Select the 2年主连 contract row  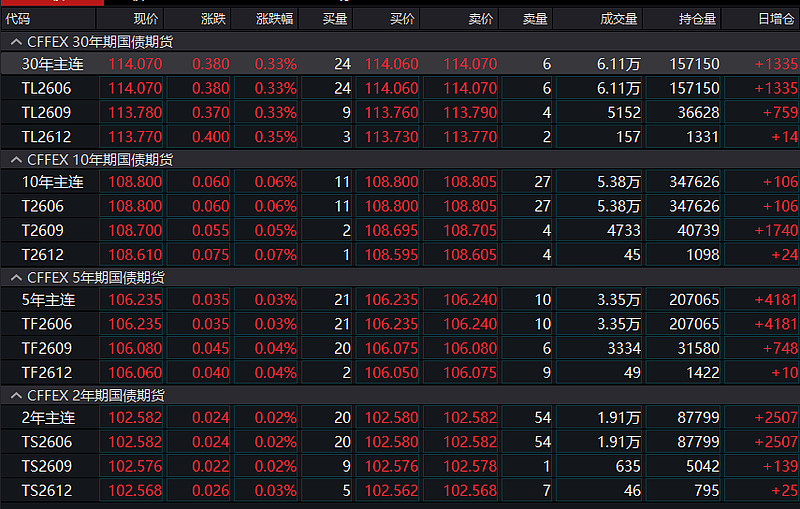click(x=400, y=417)
